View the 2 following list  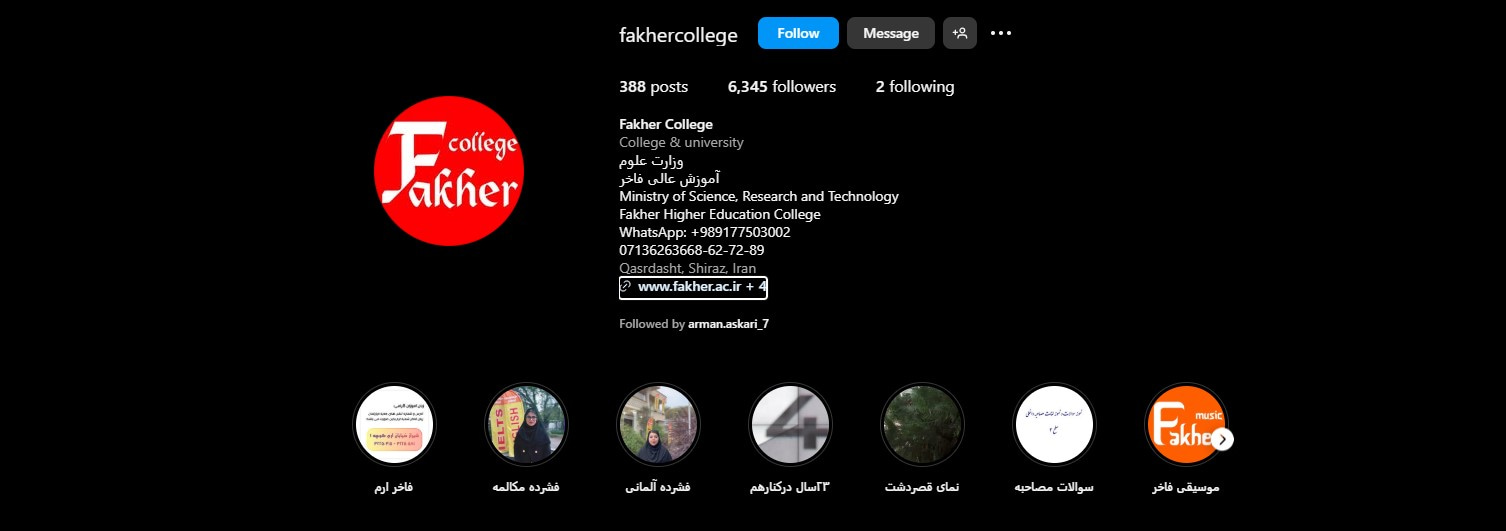click(915, 87)
